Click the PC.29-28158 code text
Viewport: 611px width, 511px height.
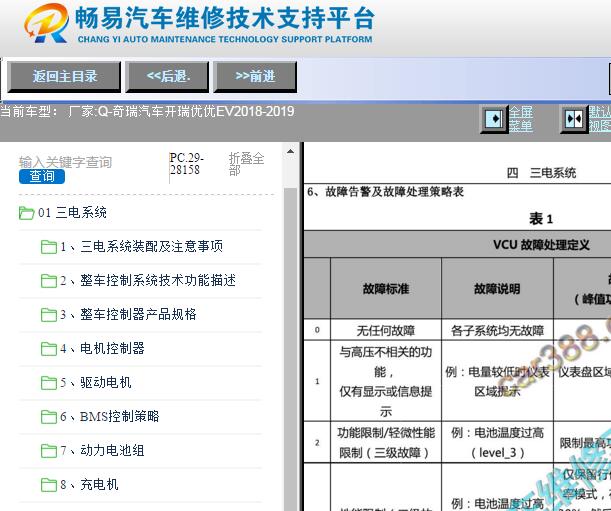point(187,164)
